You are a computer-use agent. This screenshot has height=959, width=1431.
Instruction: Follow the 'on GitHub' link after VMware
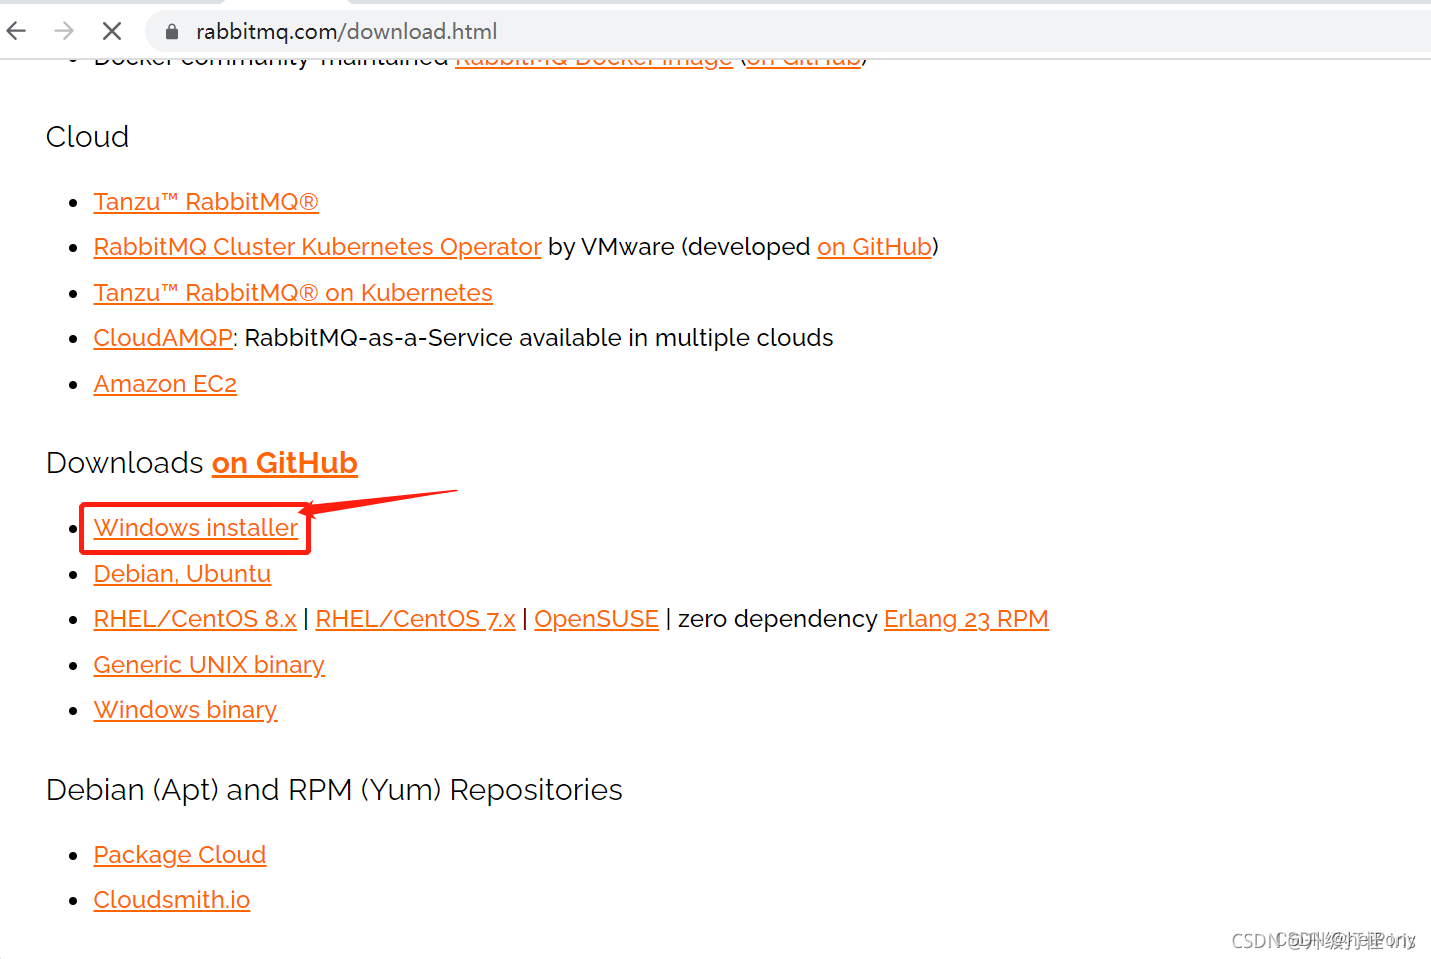click(874, 247)
